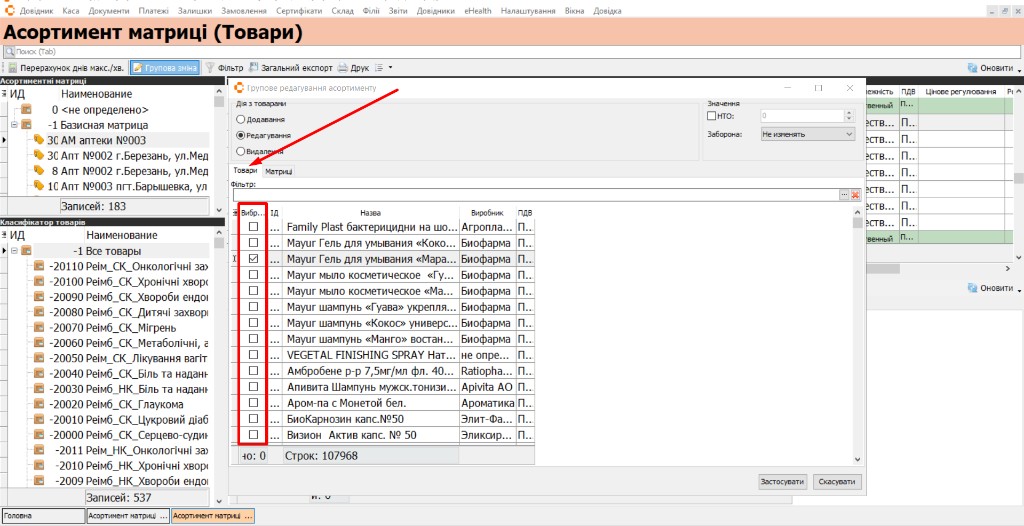Select the Видалення radio option
This screenshot has width=1024, height=526.
click(240, 151)
